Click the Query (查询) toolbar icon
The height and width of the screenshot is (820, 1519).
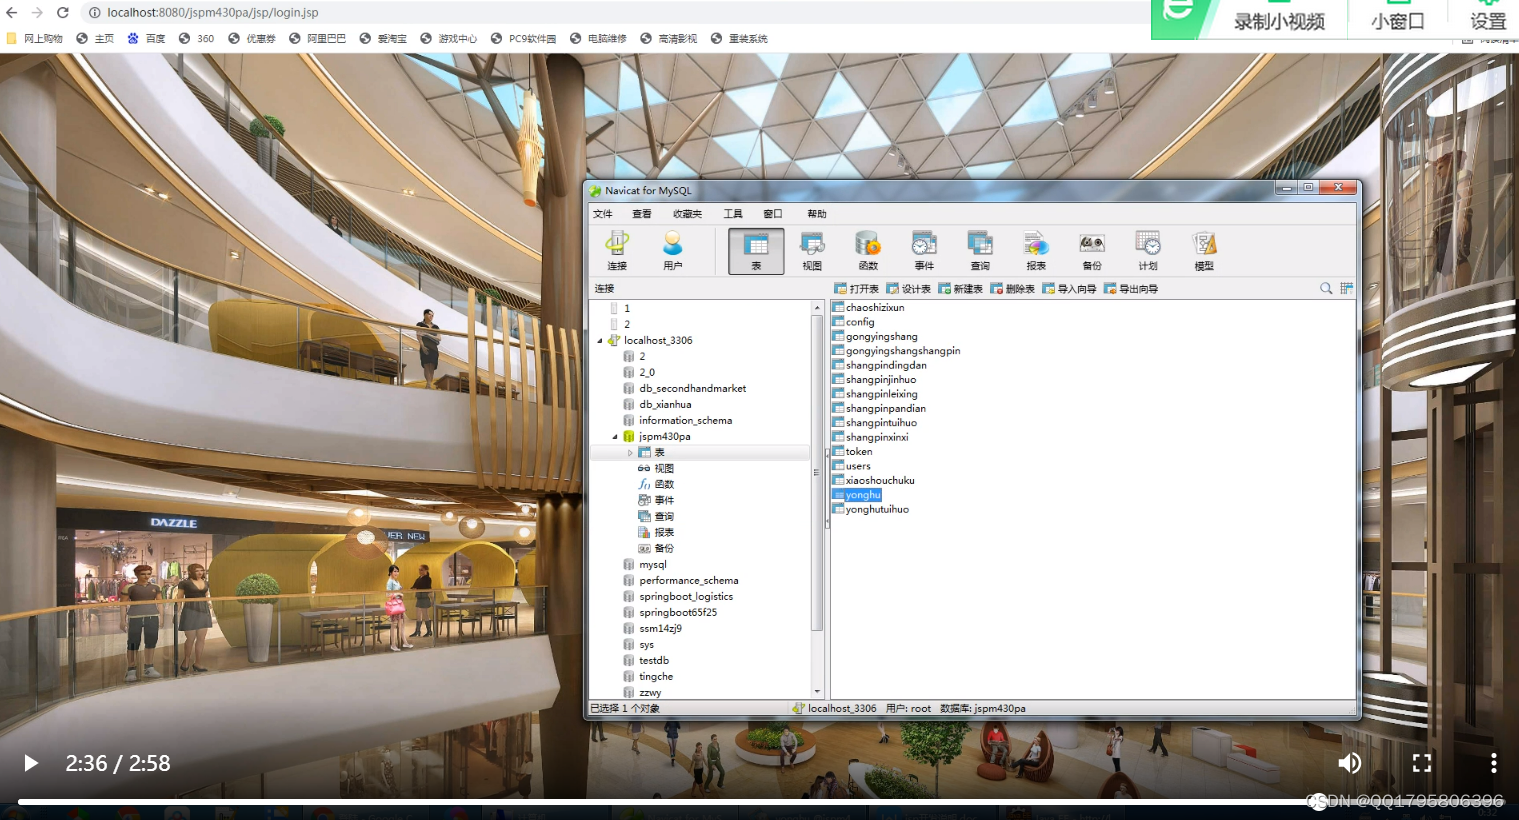(x=980, y=250)
